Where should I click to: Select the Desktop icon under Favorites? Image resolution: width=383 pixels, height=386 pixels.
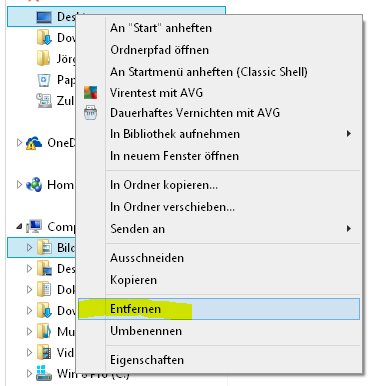[44, 17]
